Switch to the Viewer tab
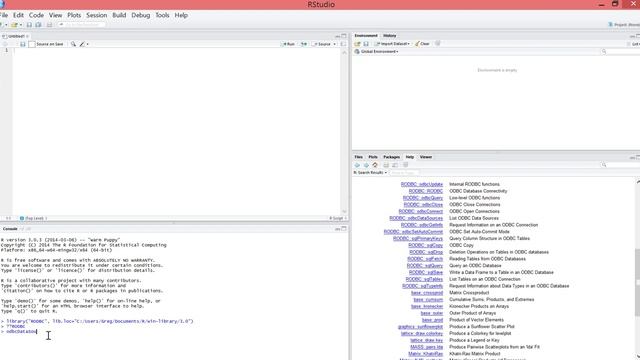Image resolution: width=640 pixels, height=360 pixels. (x=426, y=157)
